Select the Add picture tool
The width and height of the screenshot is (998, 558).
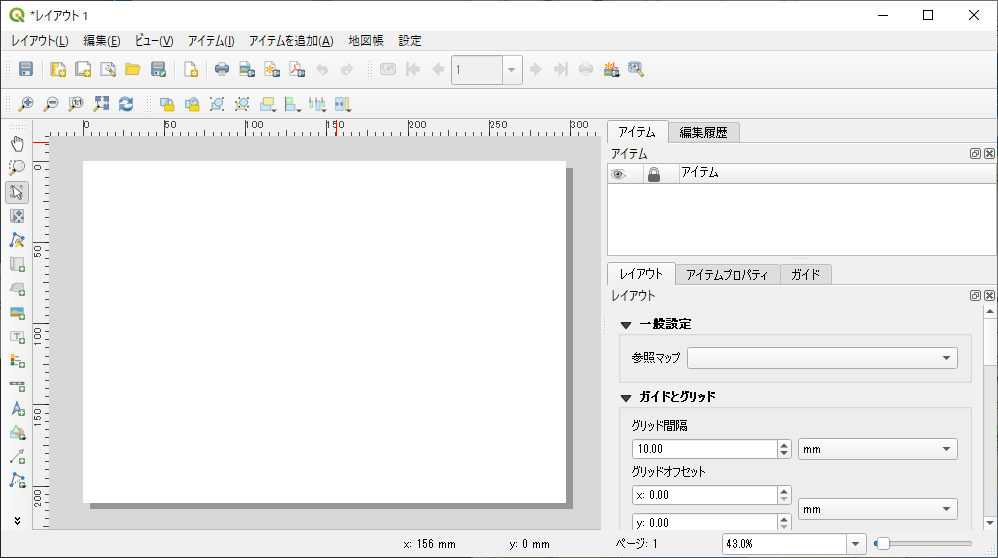[x=17, y=313]
